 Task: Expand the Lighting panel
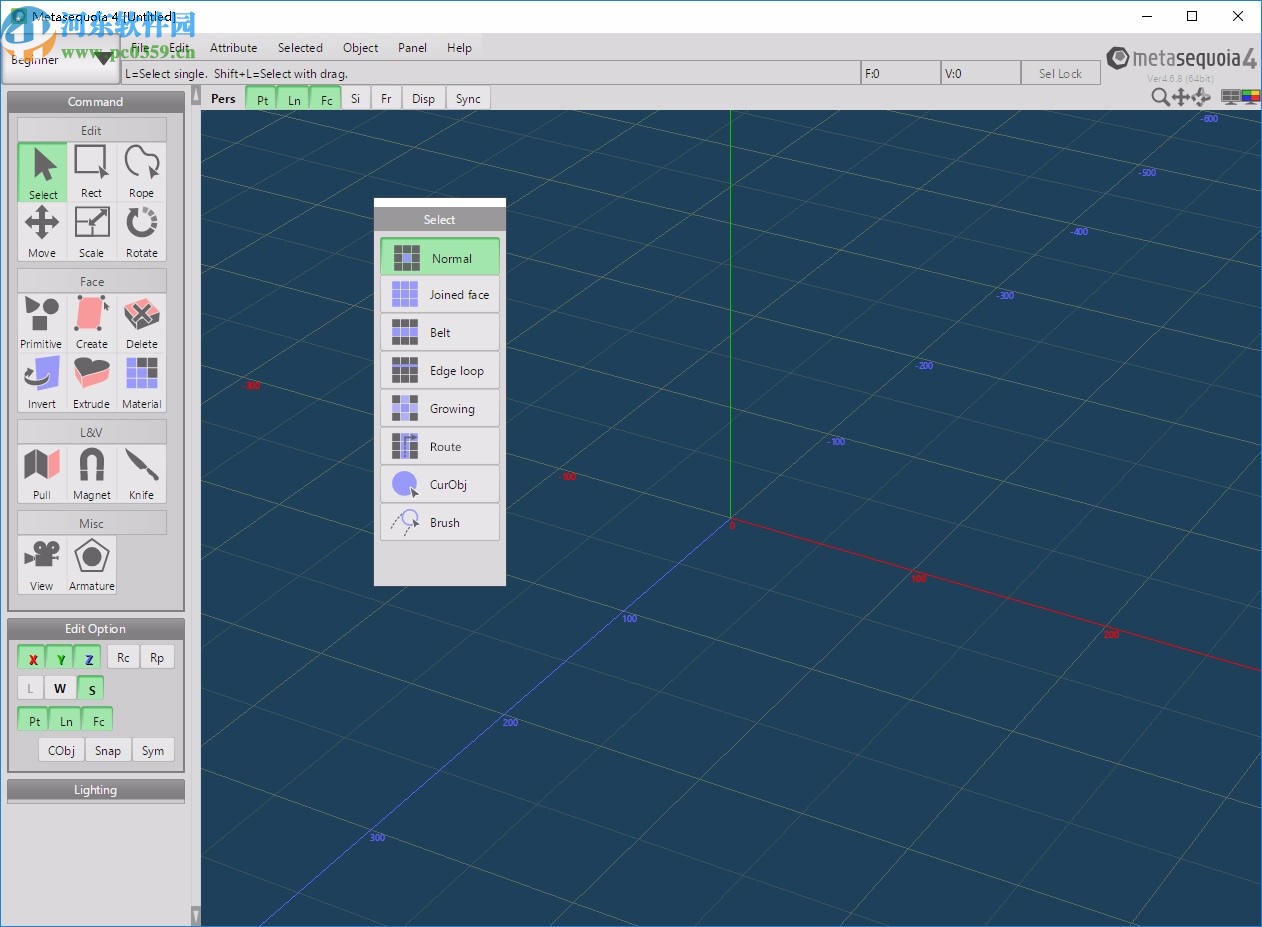click(x=96, y=790)
